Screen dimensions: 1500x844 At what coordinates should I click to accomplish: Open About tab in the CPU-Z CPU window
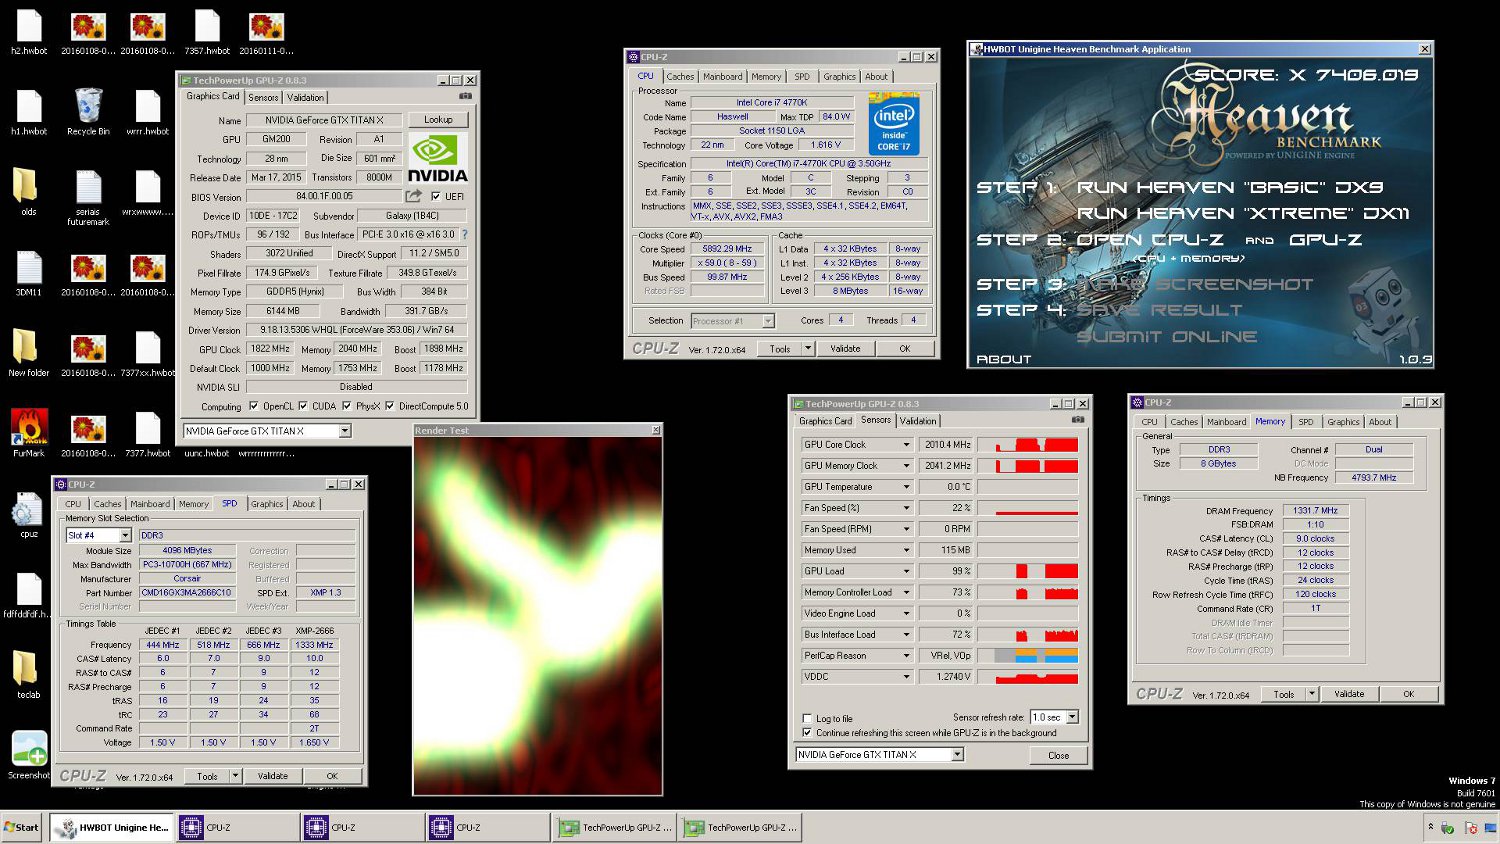point(876,76)
